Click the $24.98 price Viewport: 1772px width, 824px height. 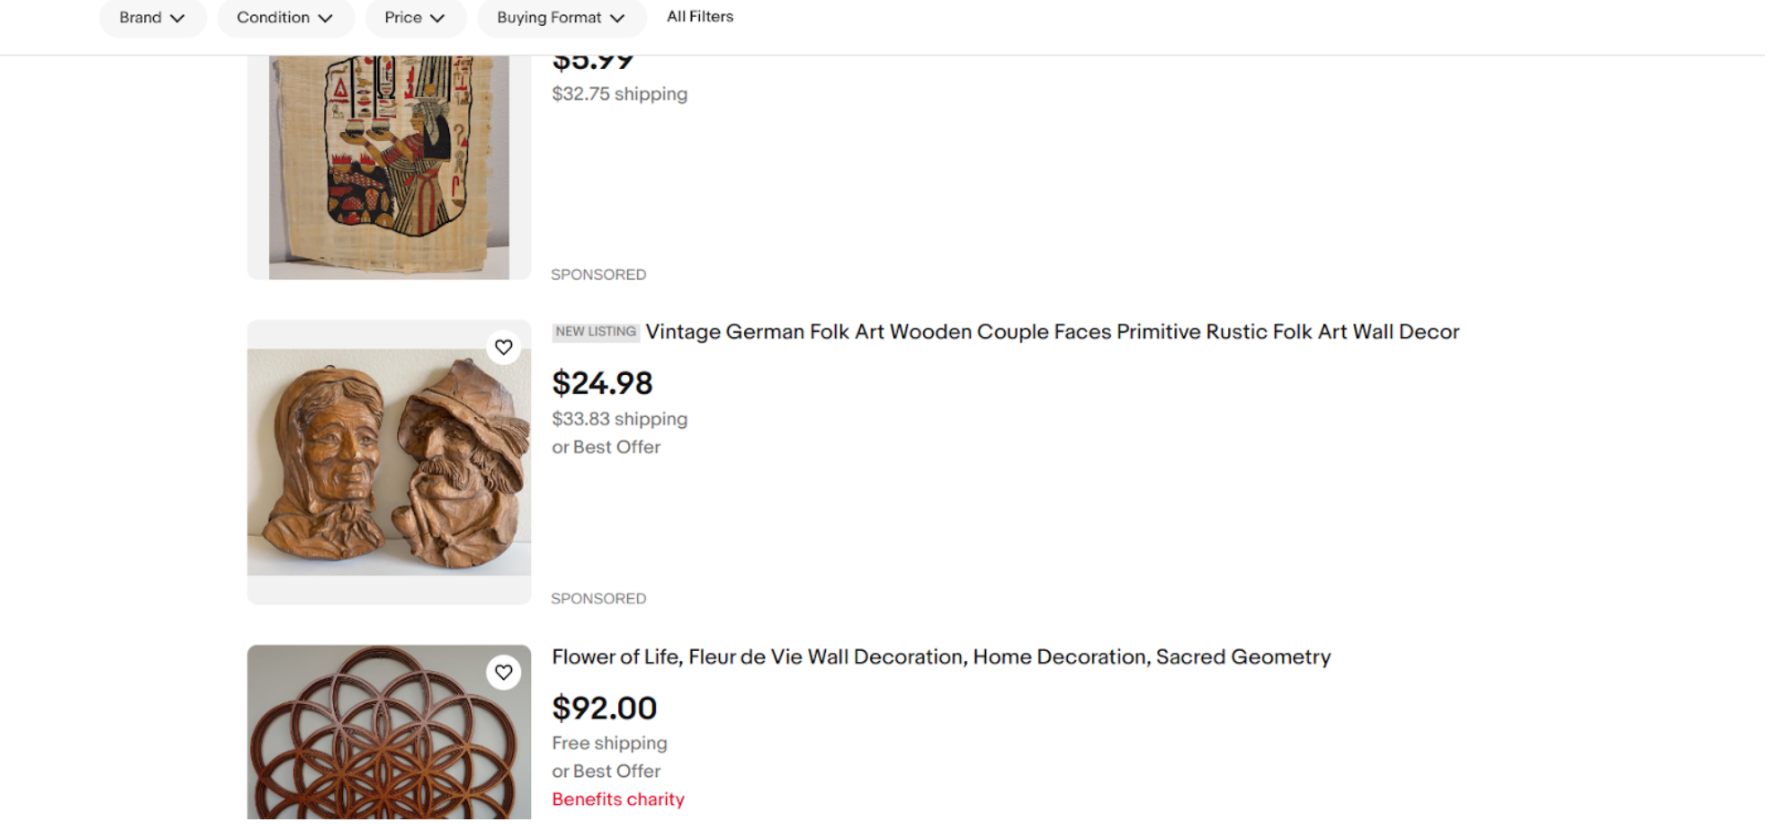(602, 383)
